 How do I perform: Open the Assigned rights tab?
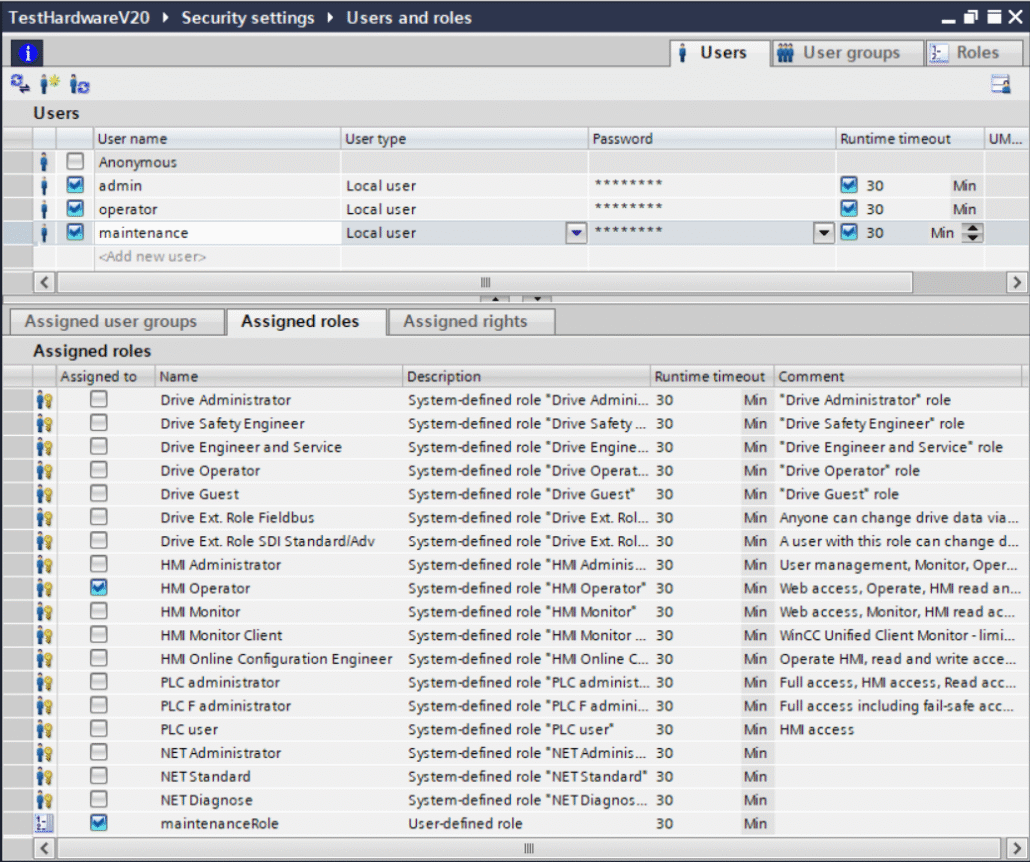pyautogui.click(x=465, y=322)
